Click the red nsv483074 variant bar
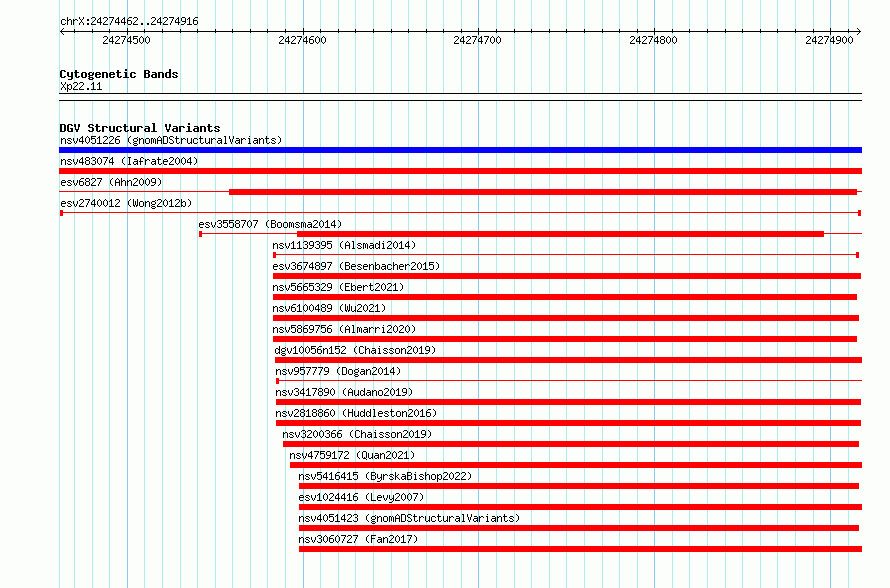 click(460, 171)
